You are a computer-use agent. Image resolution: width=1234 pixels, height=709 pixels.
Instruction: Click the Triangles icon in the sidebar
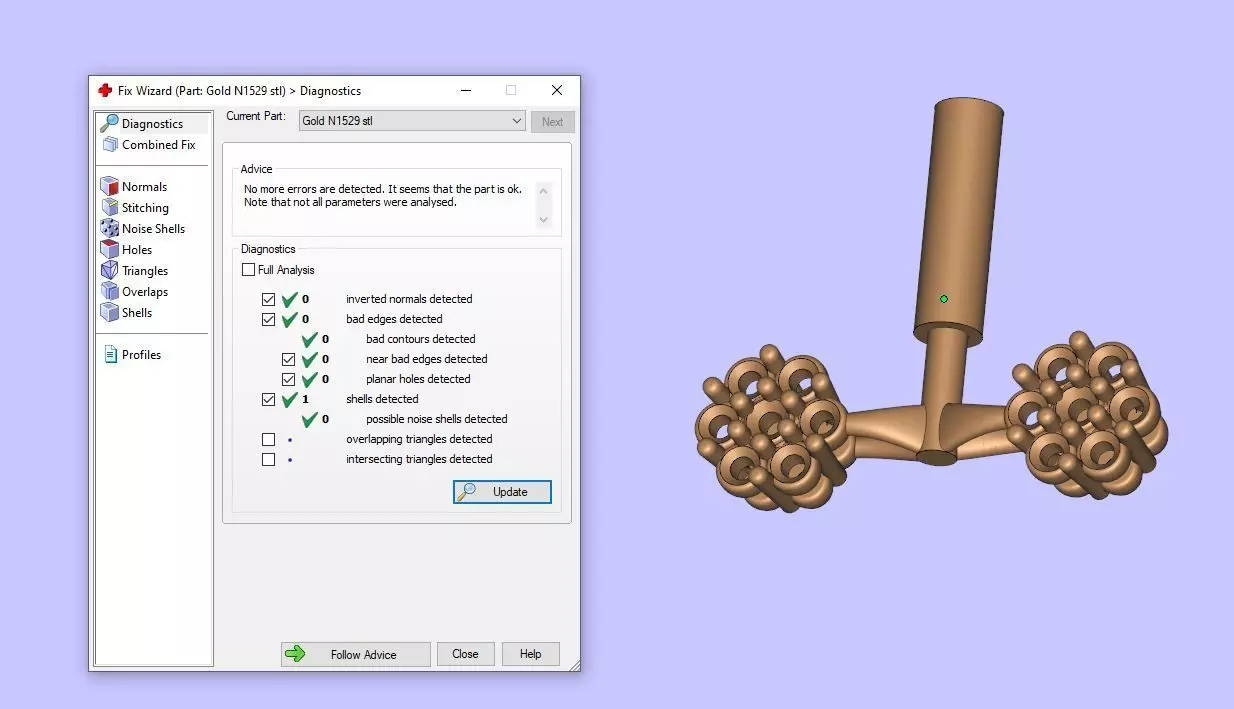pyautogui.click(x=109, y=271)
